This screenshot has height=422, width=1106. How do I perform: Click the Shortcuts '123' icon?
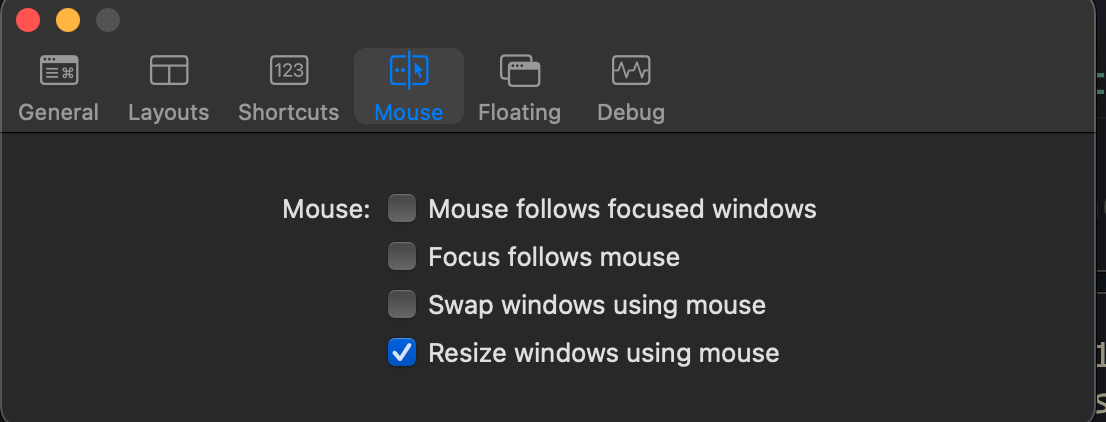click(x=289, y=70)
